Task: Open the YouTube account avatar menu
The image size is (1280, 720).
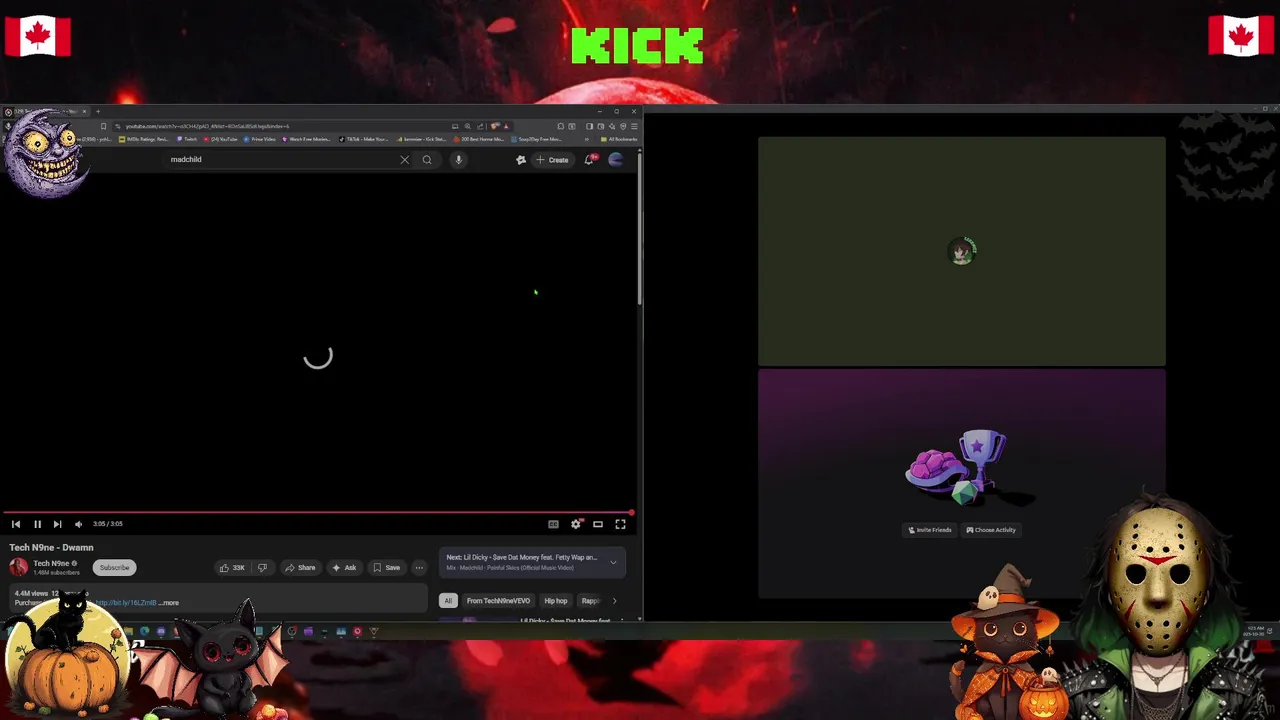Action: coord(615,160)
